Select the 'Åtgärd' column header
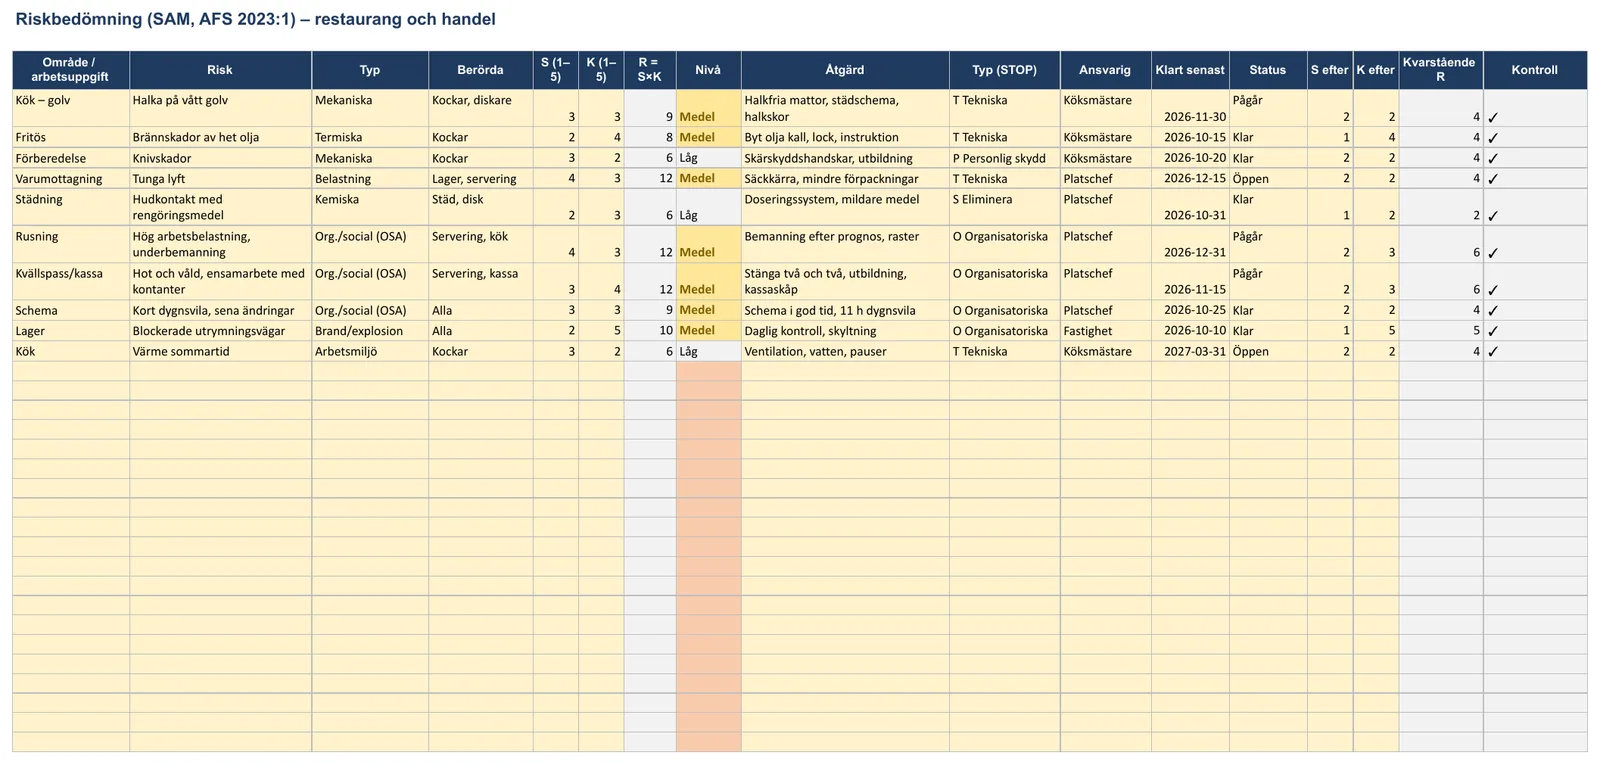Image resolution: width=1600 pixels, height=764 pixels. [x=845, y=70]
